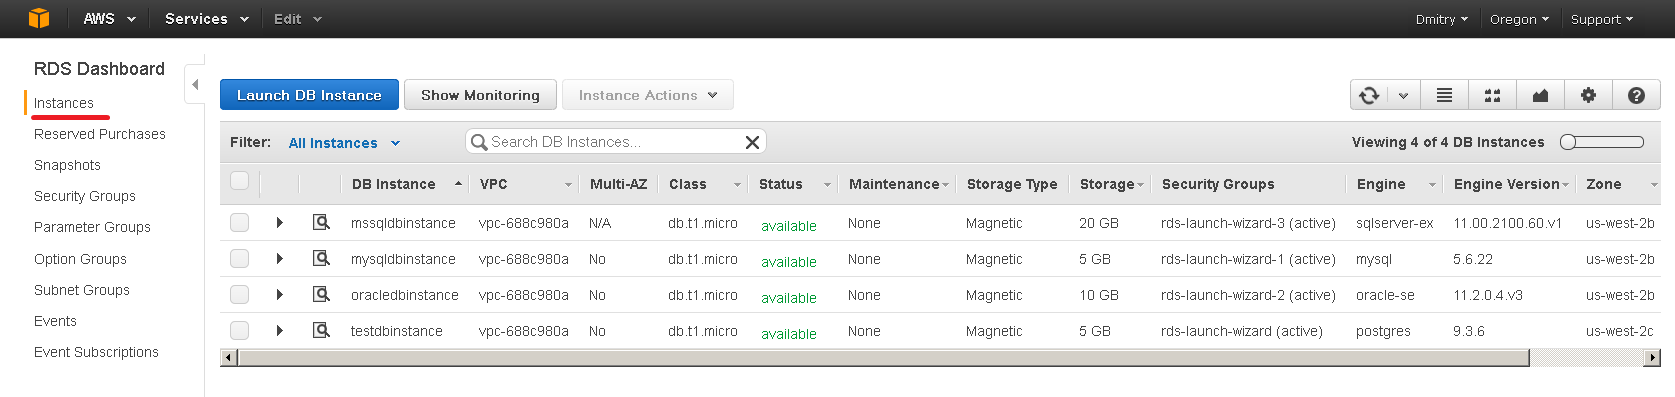Collapse the RDS Dashboard sidebar arrow

tap(195, 85)
